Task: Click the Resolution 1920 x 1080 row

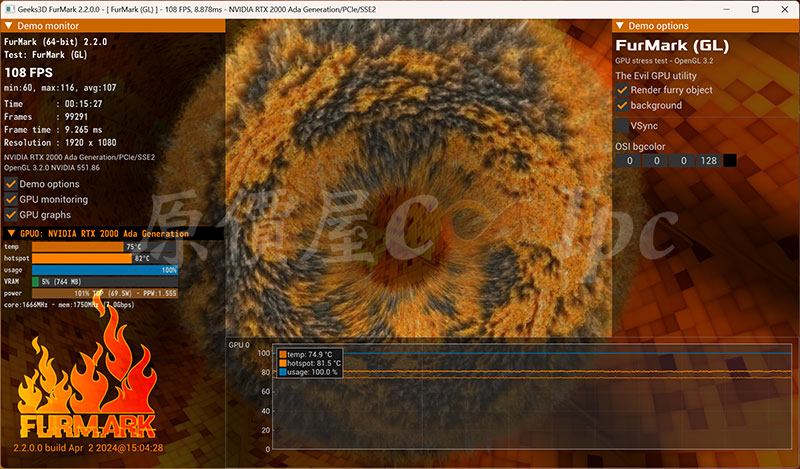Action: 60,143
